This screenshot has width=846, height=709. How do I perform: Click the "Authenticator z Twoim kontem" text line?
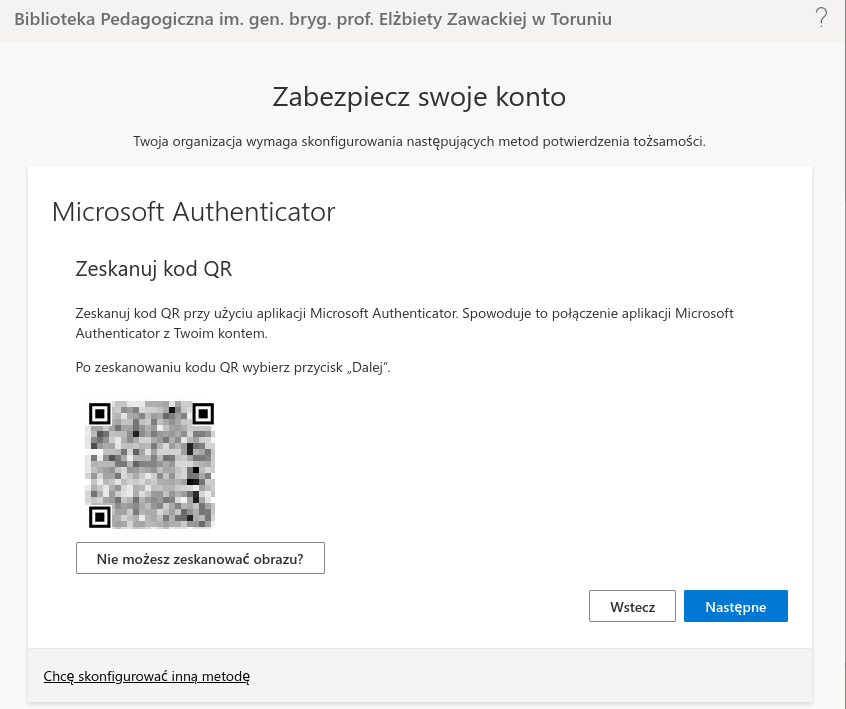tap(171, 333)
